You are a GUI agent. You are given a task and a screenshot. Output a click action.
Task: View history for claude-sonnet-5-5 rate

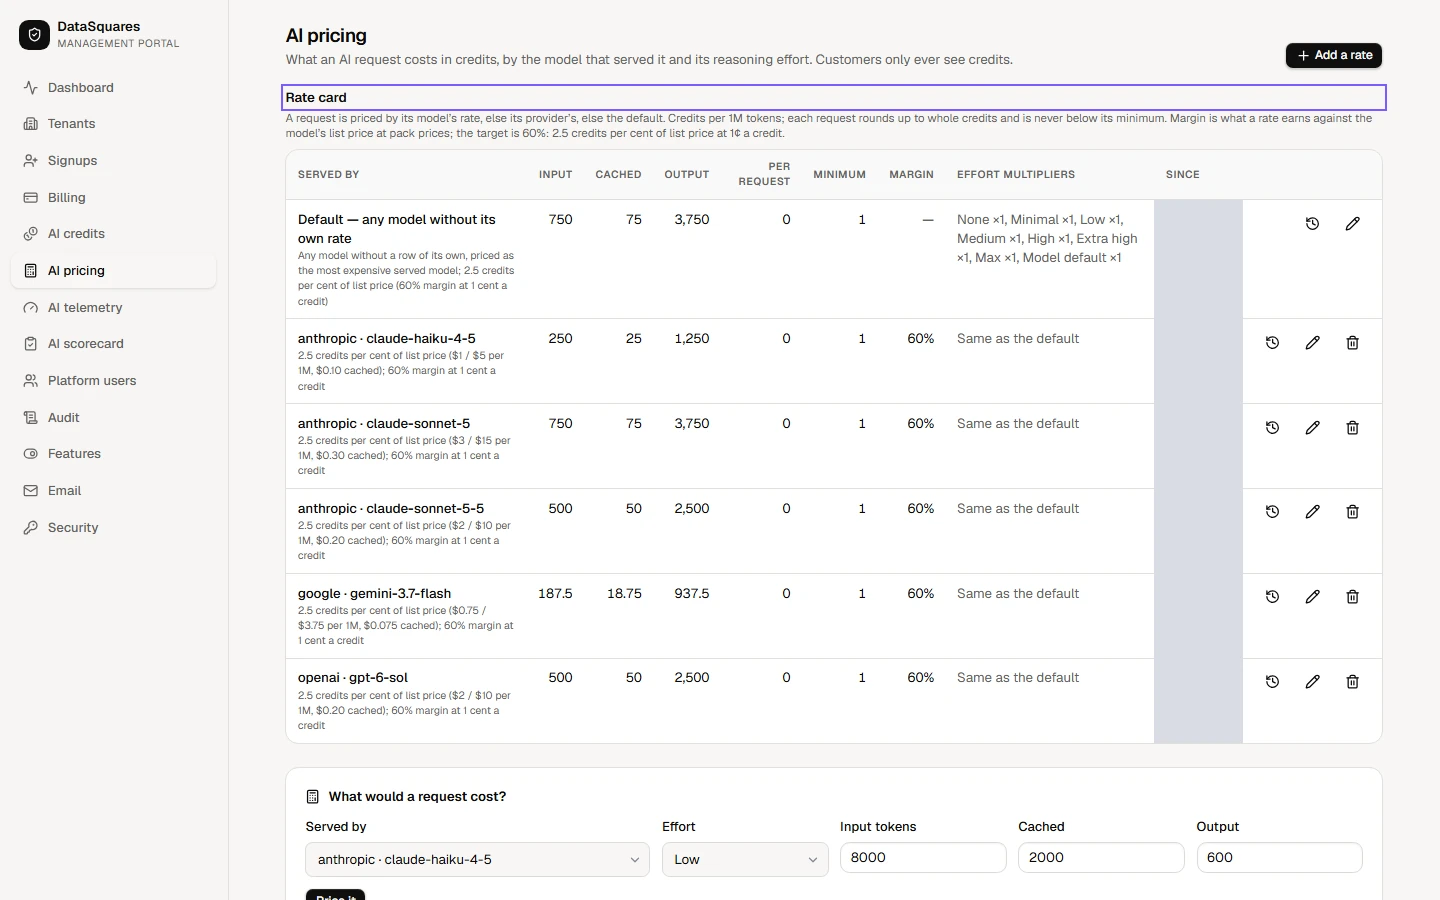tap(1272, 512)
